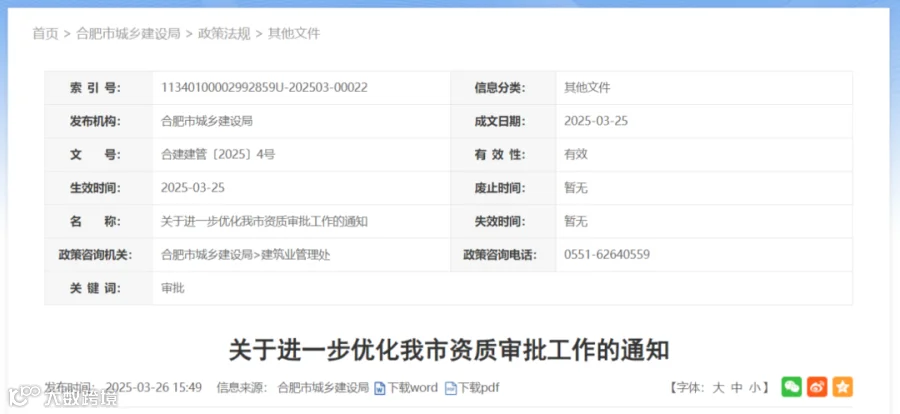The width and height of the screenshot is (900, 414).
Task: Click 名称 value 关于进一步优化我市资质审批工作的通知 in table
Action: pyautogui.click(x=265, y=221)
